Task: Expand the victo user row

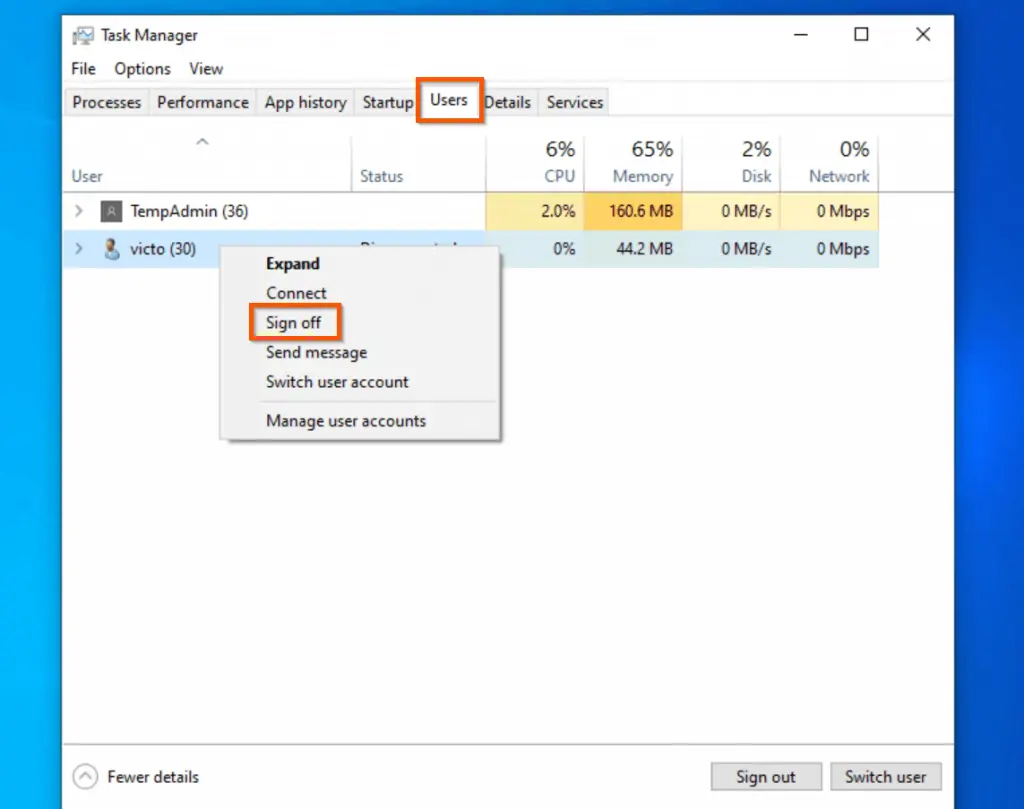Action: pyautogui.click(x=79, y=249)
